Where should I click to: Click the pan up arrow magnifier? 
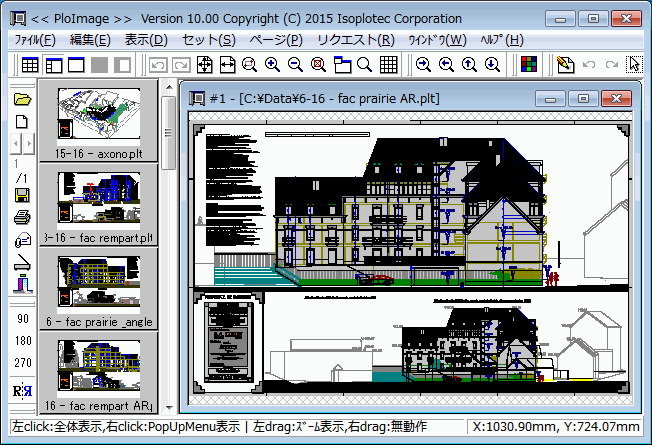point(469,64)
